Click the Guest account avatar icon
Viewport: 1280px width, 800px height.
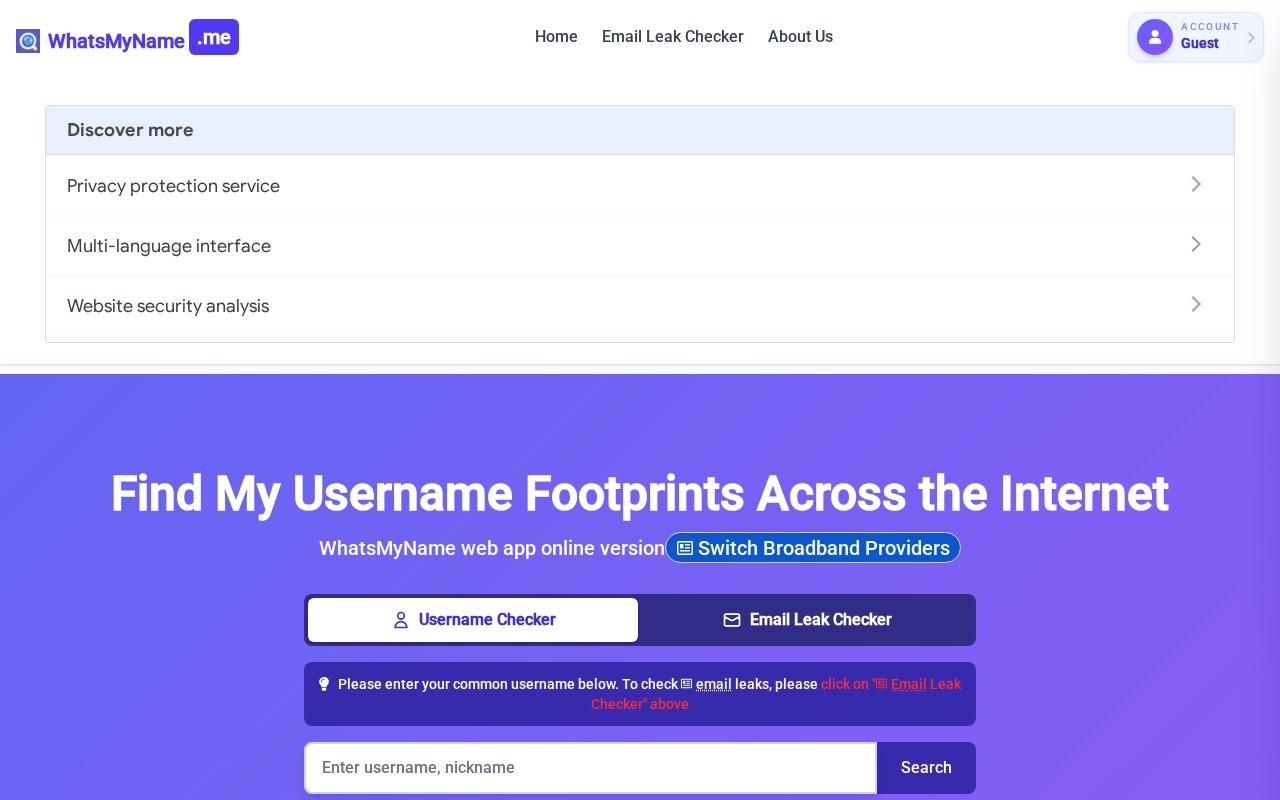click(x=1155, y=37)
